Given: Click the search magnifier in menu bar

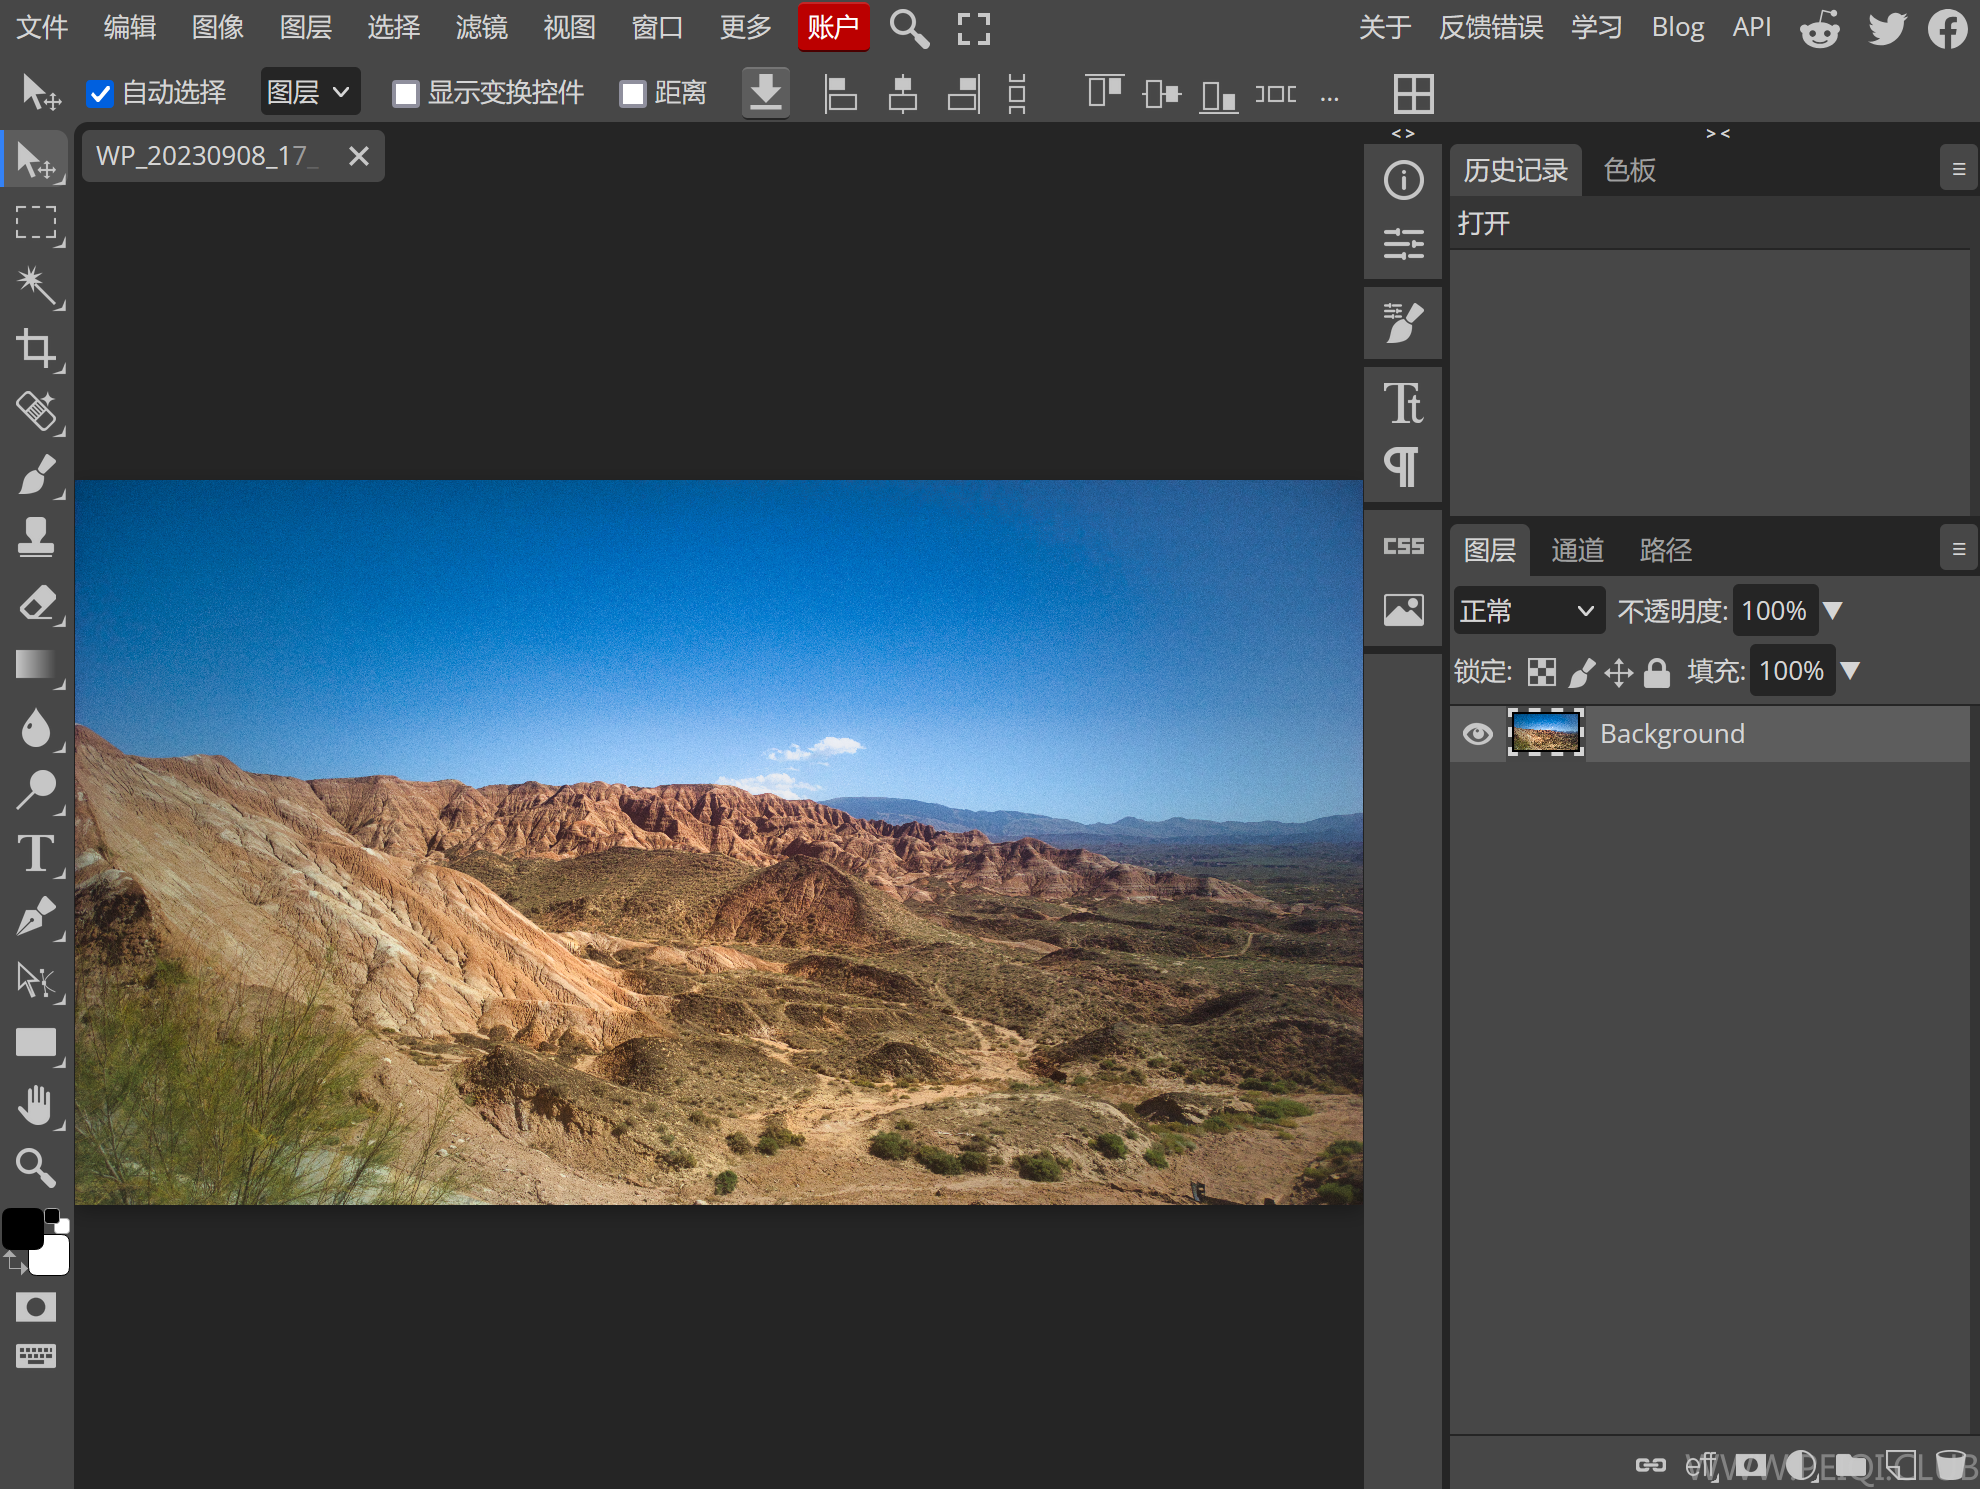Looking at the screenshot, I should point(908,28).
